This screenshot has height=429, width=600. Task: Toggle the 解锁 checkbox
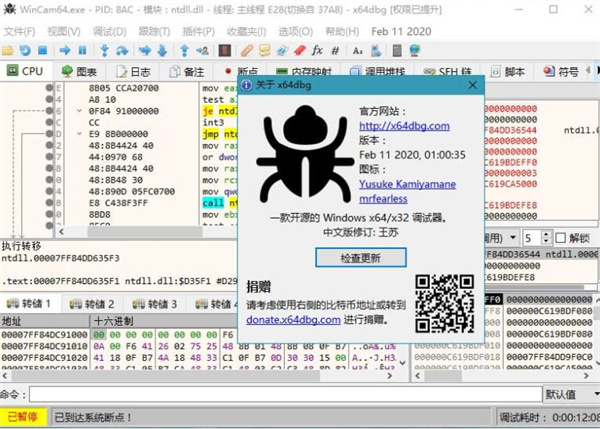click(561, 238)
